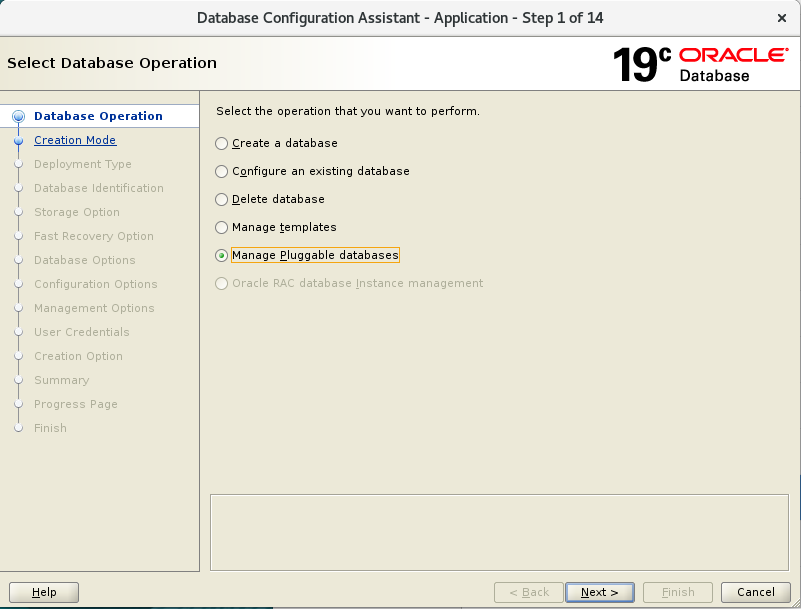Click the greyed-out Finish button
Image resolution: width=801 pixels, height=609 pixels.
click(678, 592)
